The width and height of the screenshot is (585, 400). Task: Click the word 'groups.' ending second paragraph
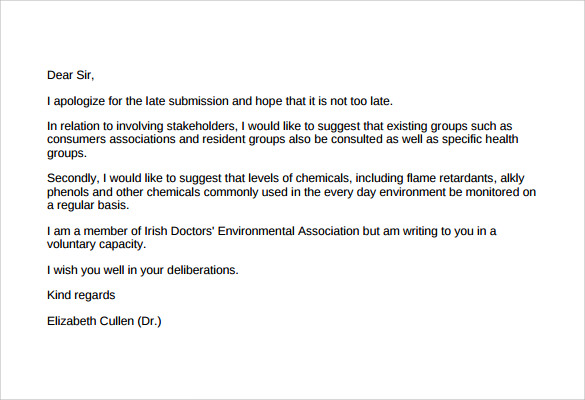(x=67, y=153)
